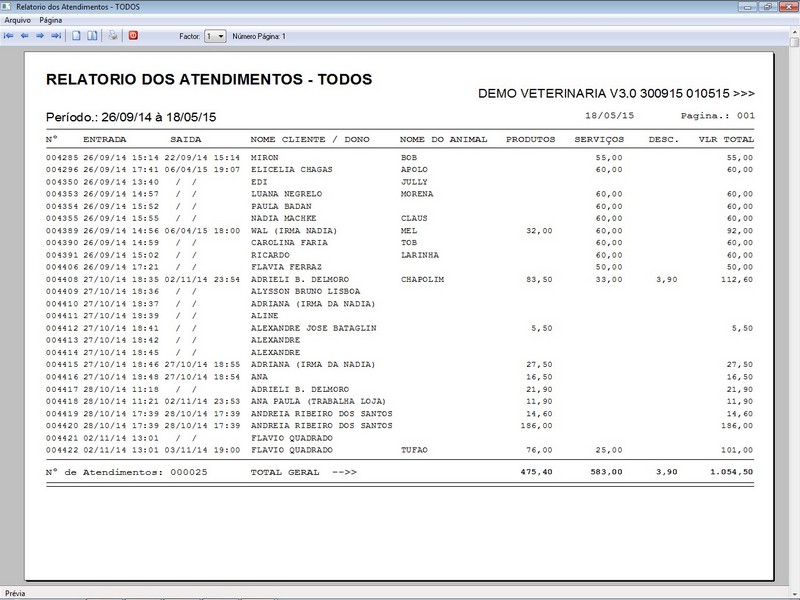The image size is (800, 600).
Task: Click client name 'PAULA BADAN'
Action: (x=281, y=206)
